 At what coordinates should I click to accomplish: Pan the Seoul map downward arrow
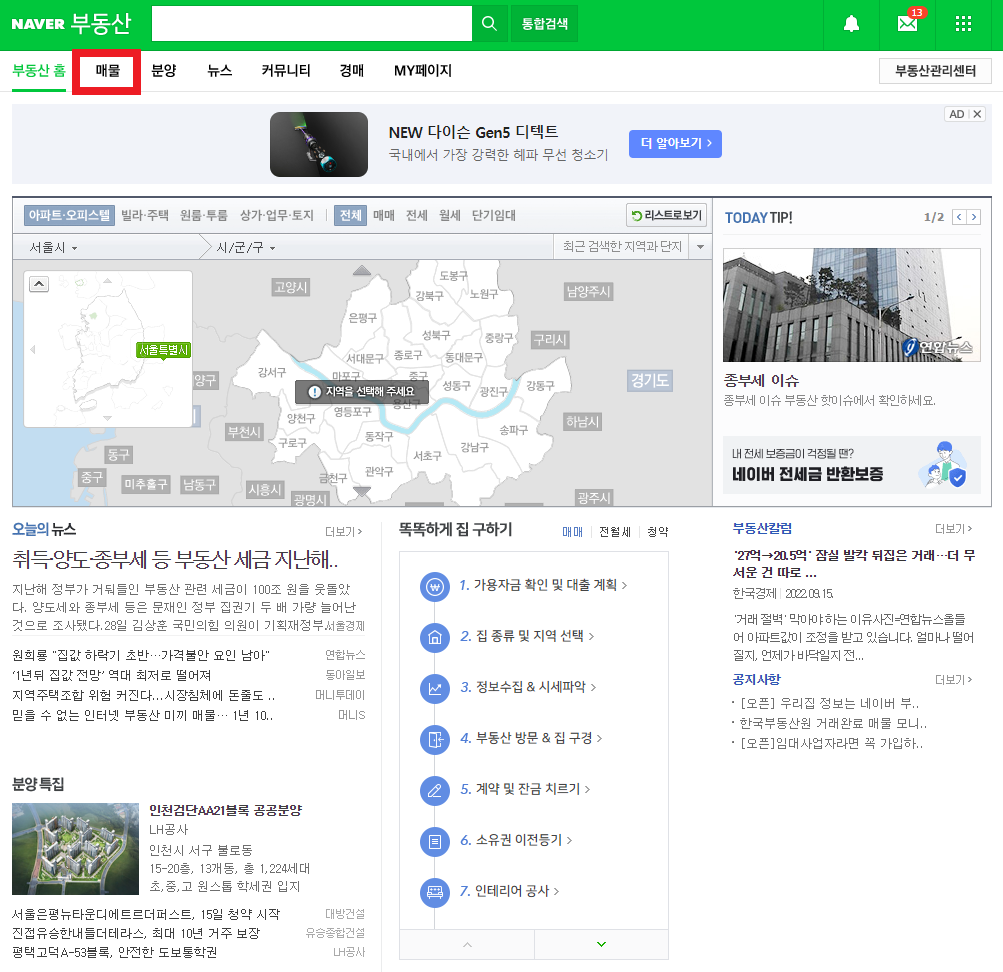(362, 492)
